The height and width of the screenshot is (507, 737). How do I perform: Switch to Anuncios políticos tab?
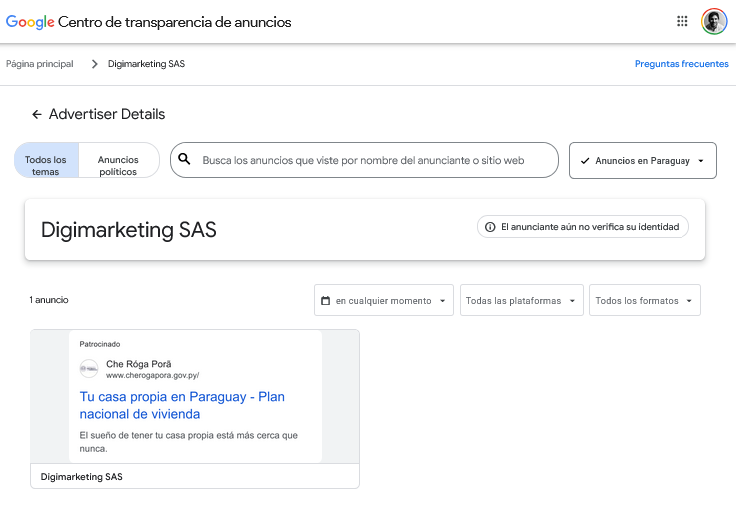point(118,160)
